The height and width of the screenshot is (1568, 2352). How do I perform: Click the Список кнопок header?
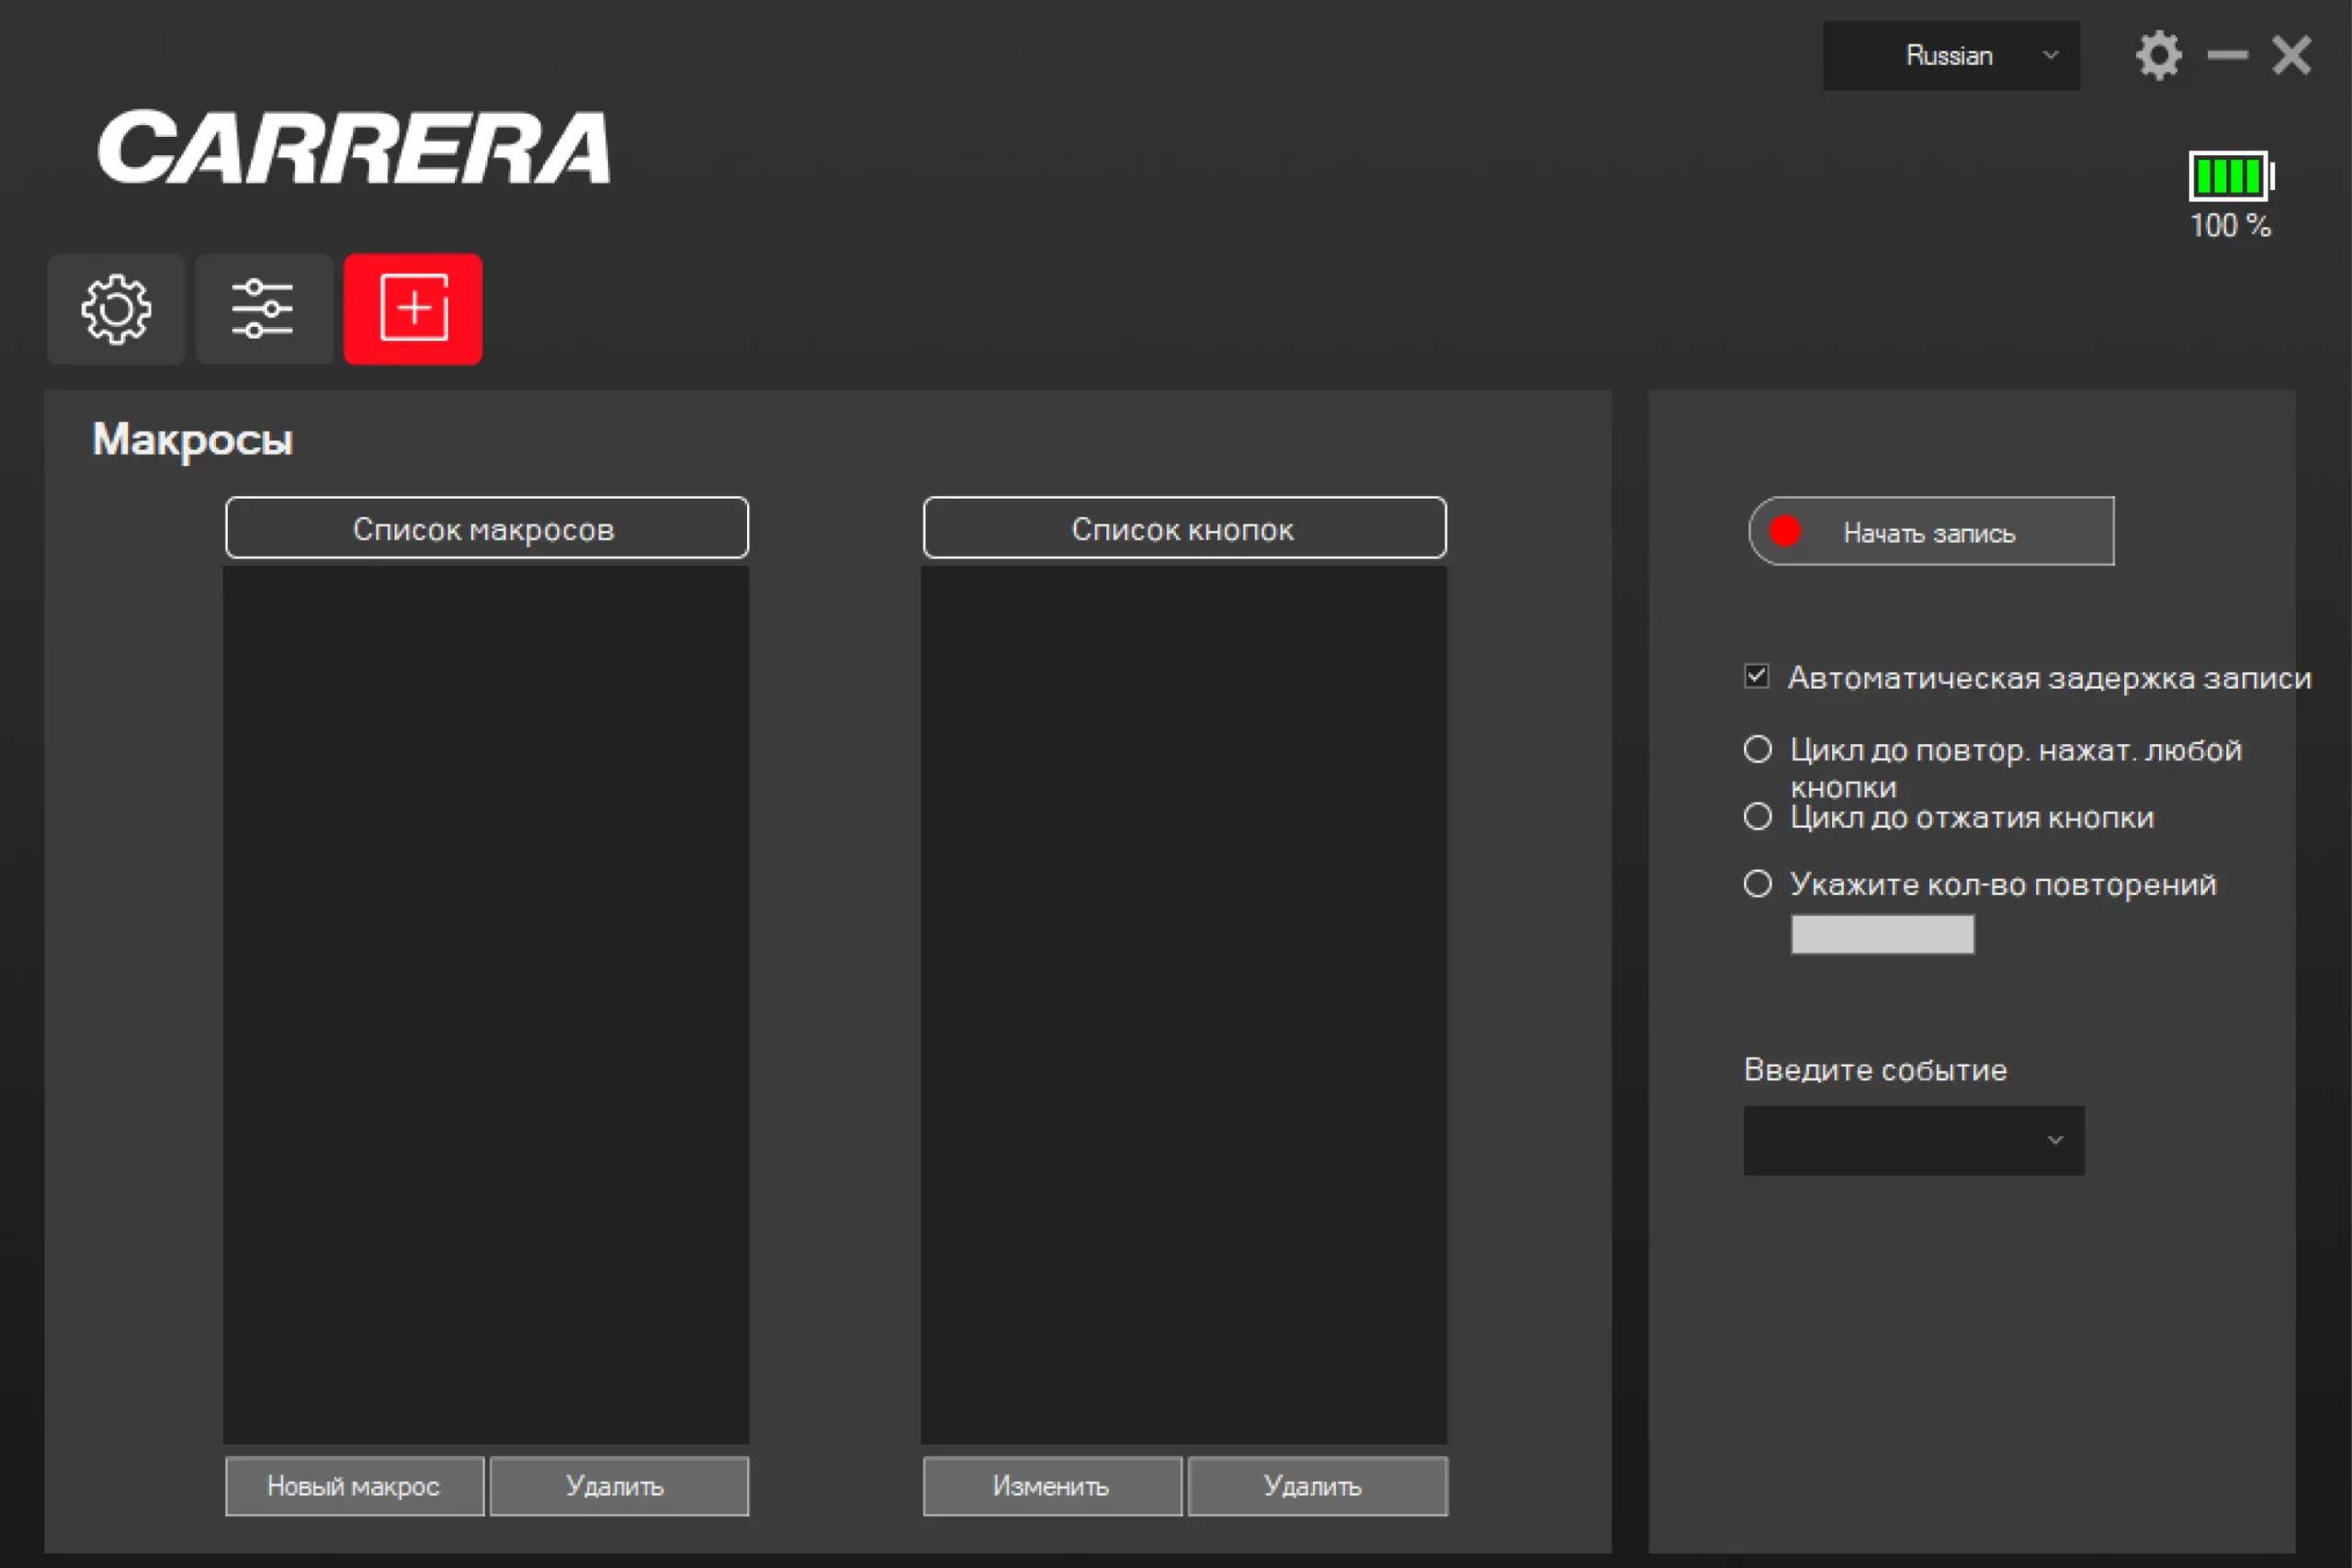(x=1184, y=528)
